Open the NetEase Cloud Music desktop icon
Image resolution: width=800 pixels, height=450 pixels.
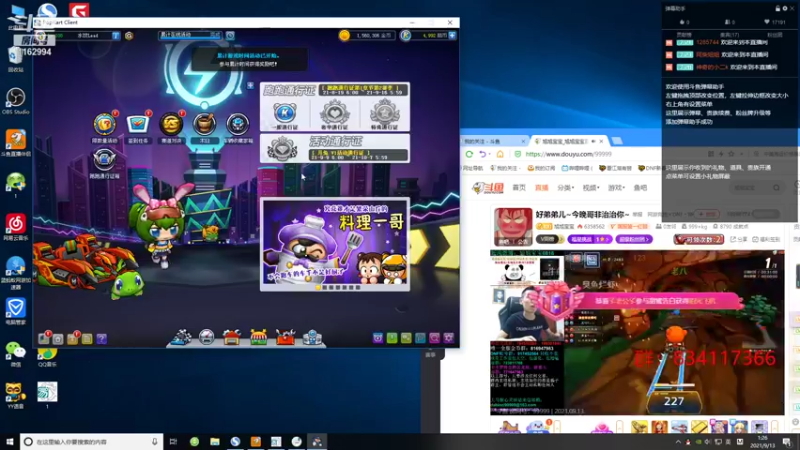coord(15,227)
